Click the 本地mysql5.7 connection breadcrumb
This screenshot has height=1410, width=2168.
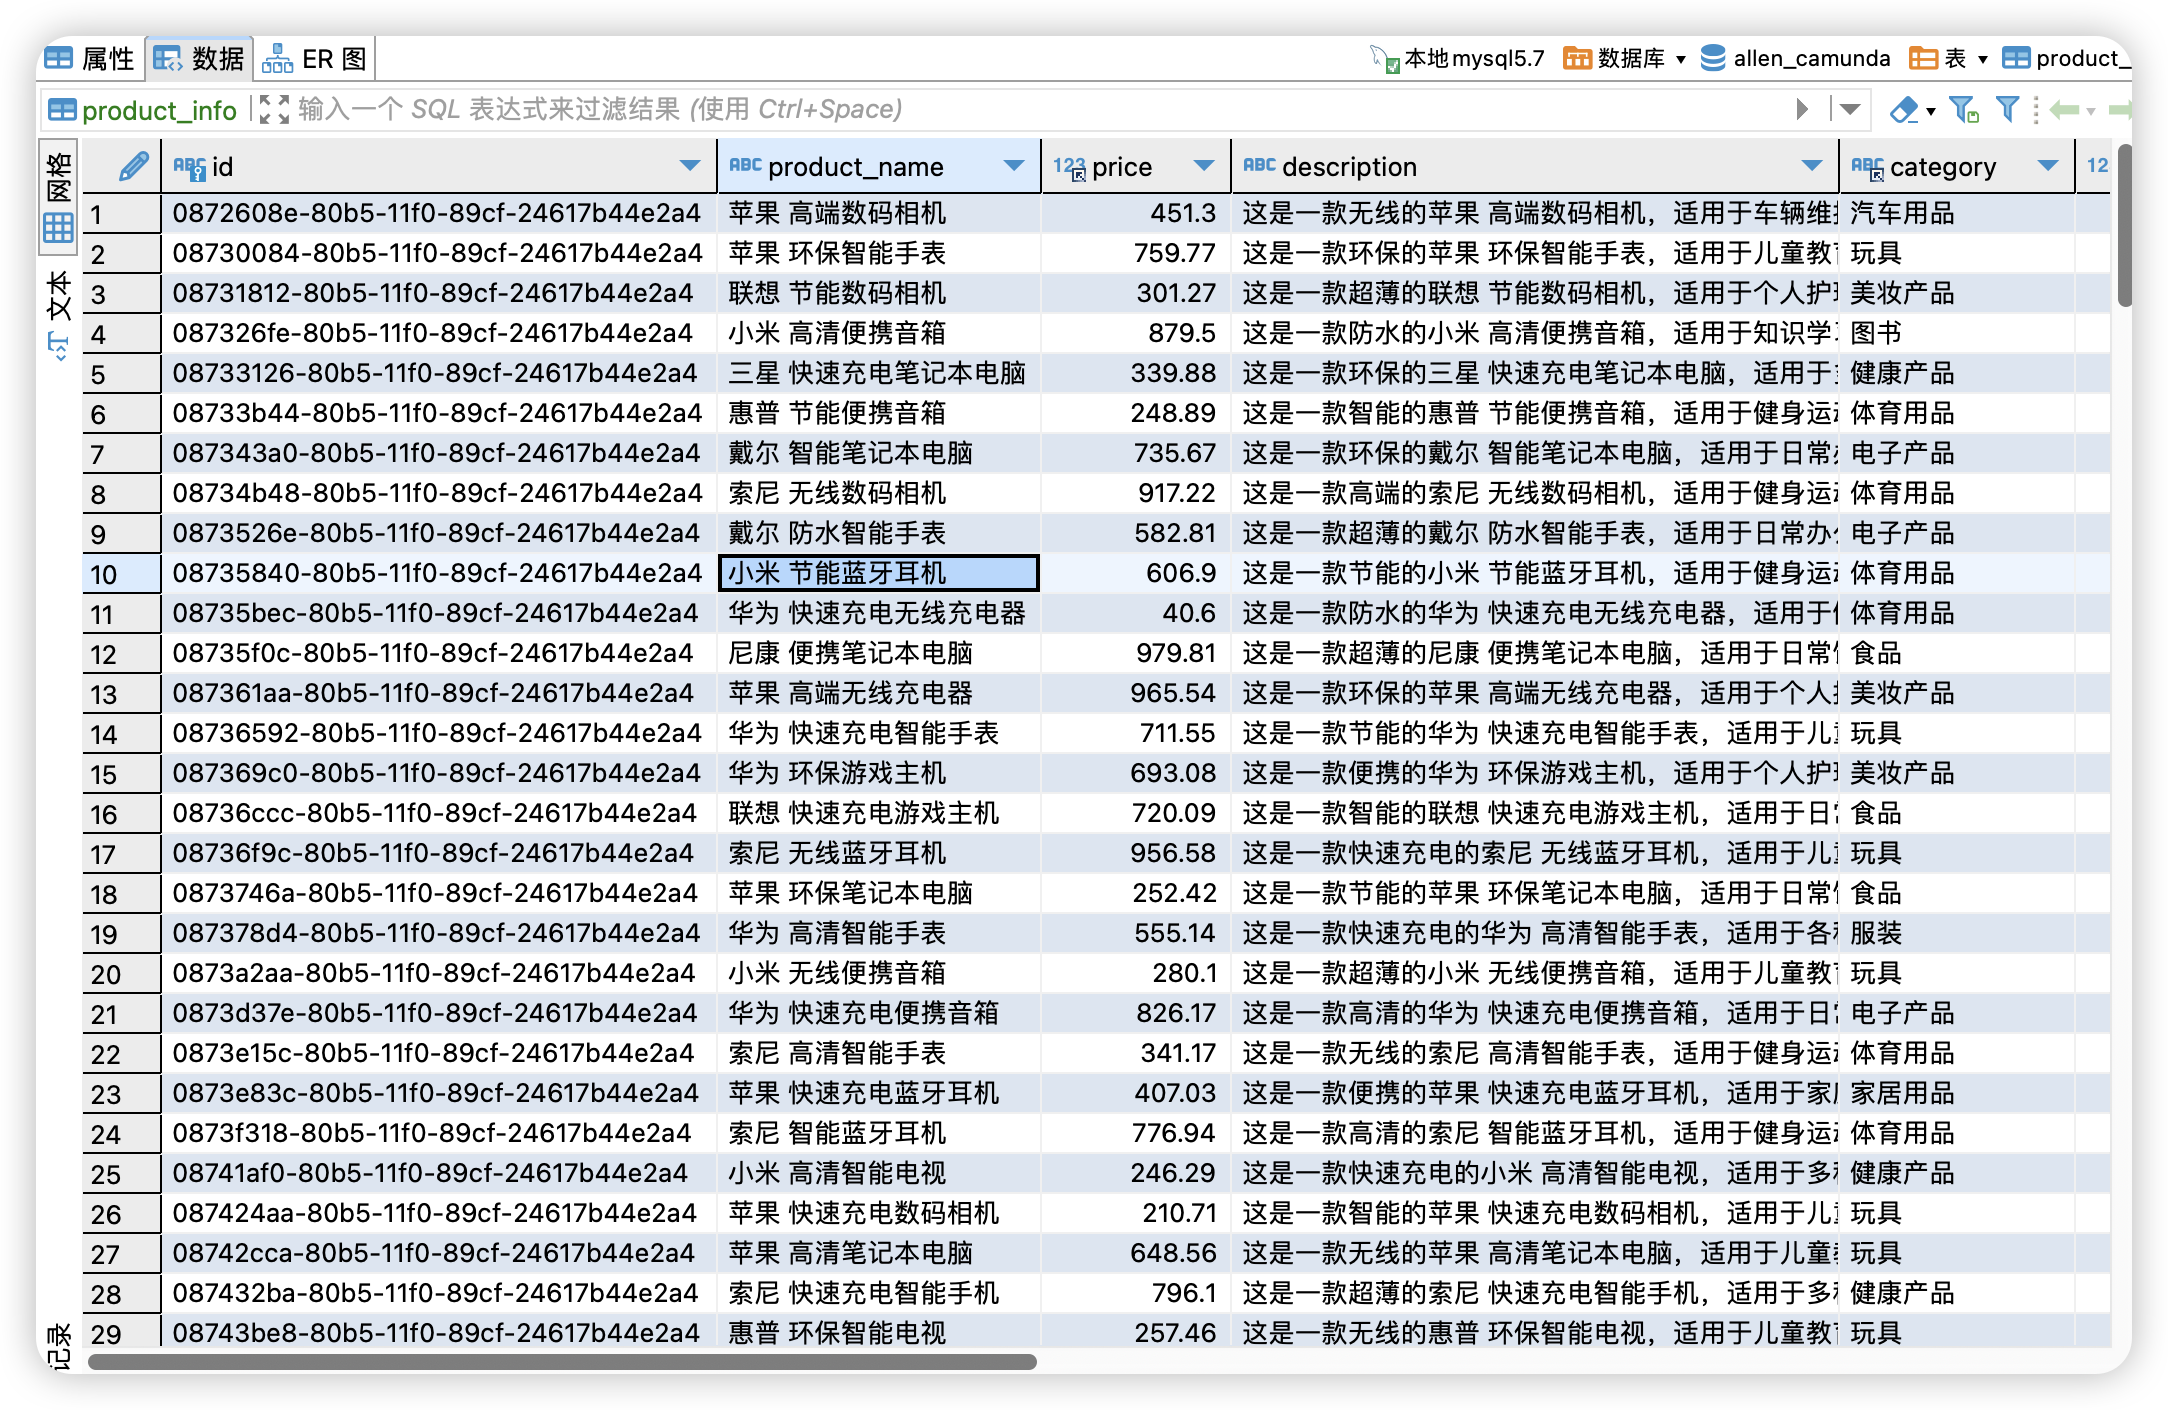[x=1458, y=59]
